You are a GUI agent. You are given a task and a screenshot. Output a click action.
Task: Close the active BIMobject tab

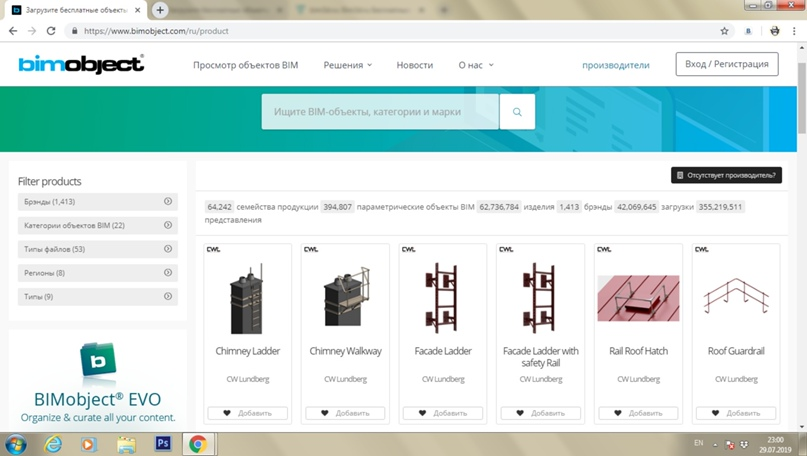[x=137, y=10]
